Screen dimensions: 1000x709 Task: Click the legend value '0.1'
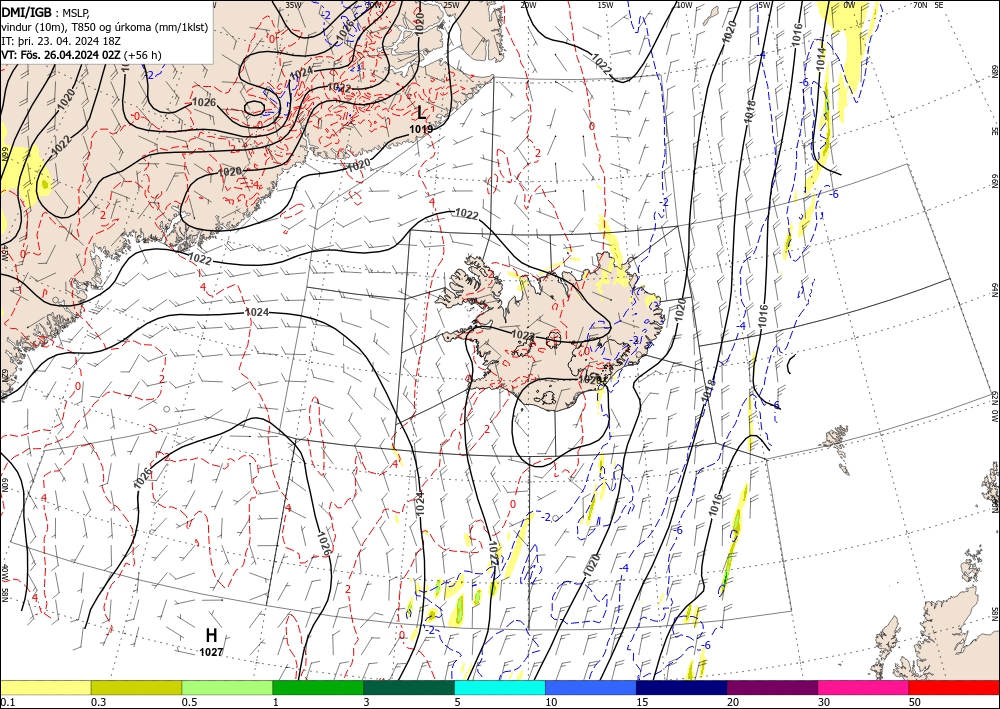7,702
